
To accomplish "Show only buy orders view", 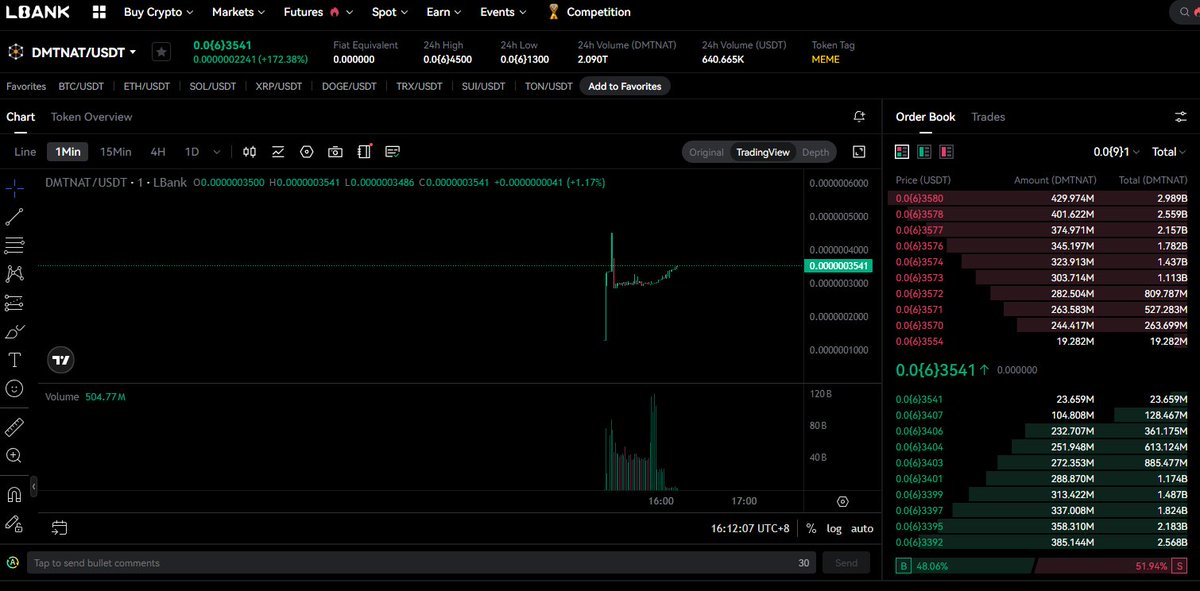I will (x=924, y=152).
